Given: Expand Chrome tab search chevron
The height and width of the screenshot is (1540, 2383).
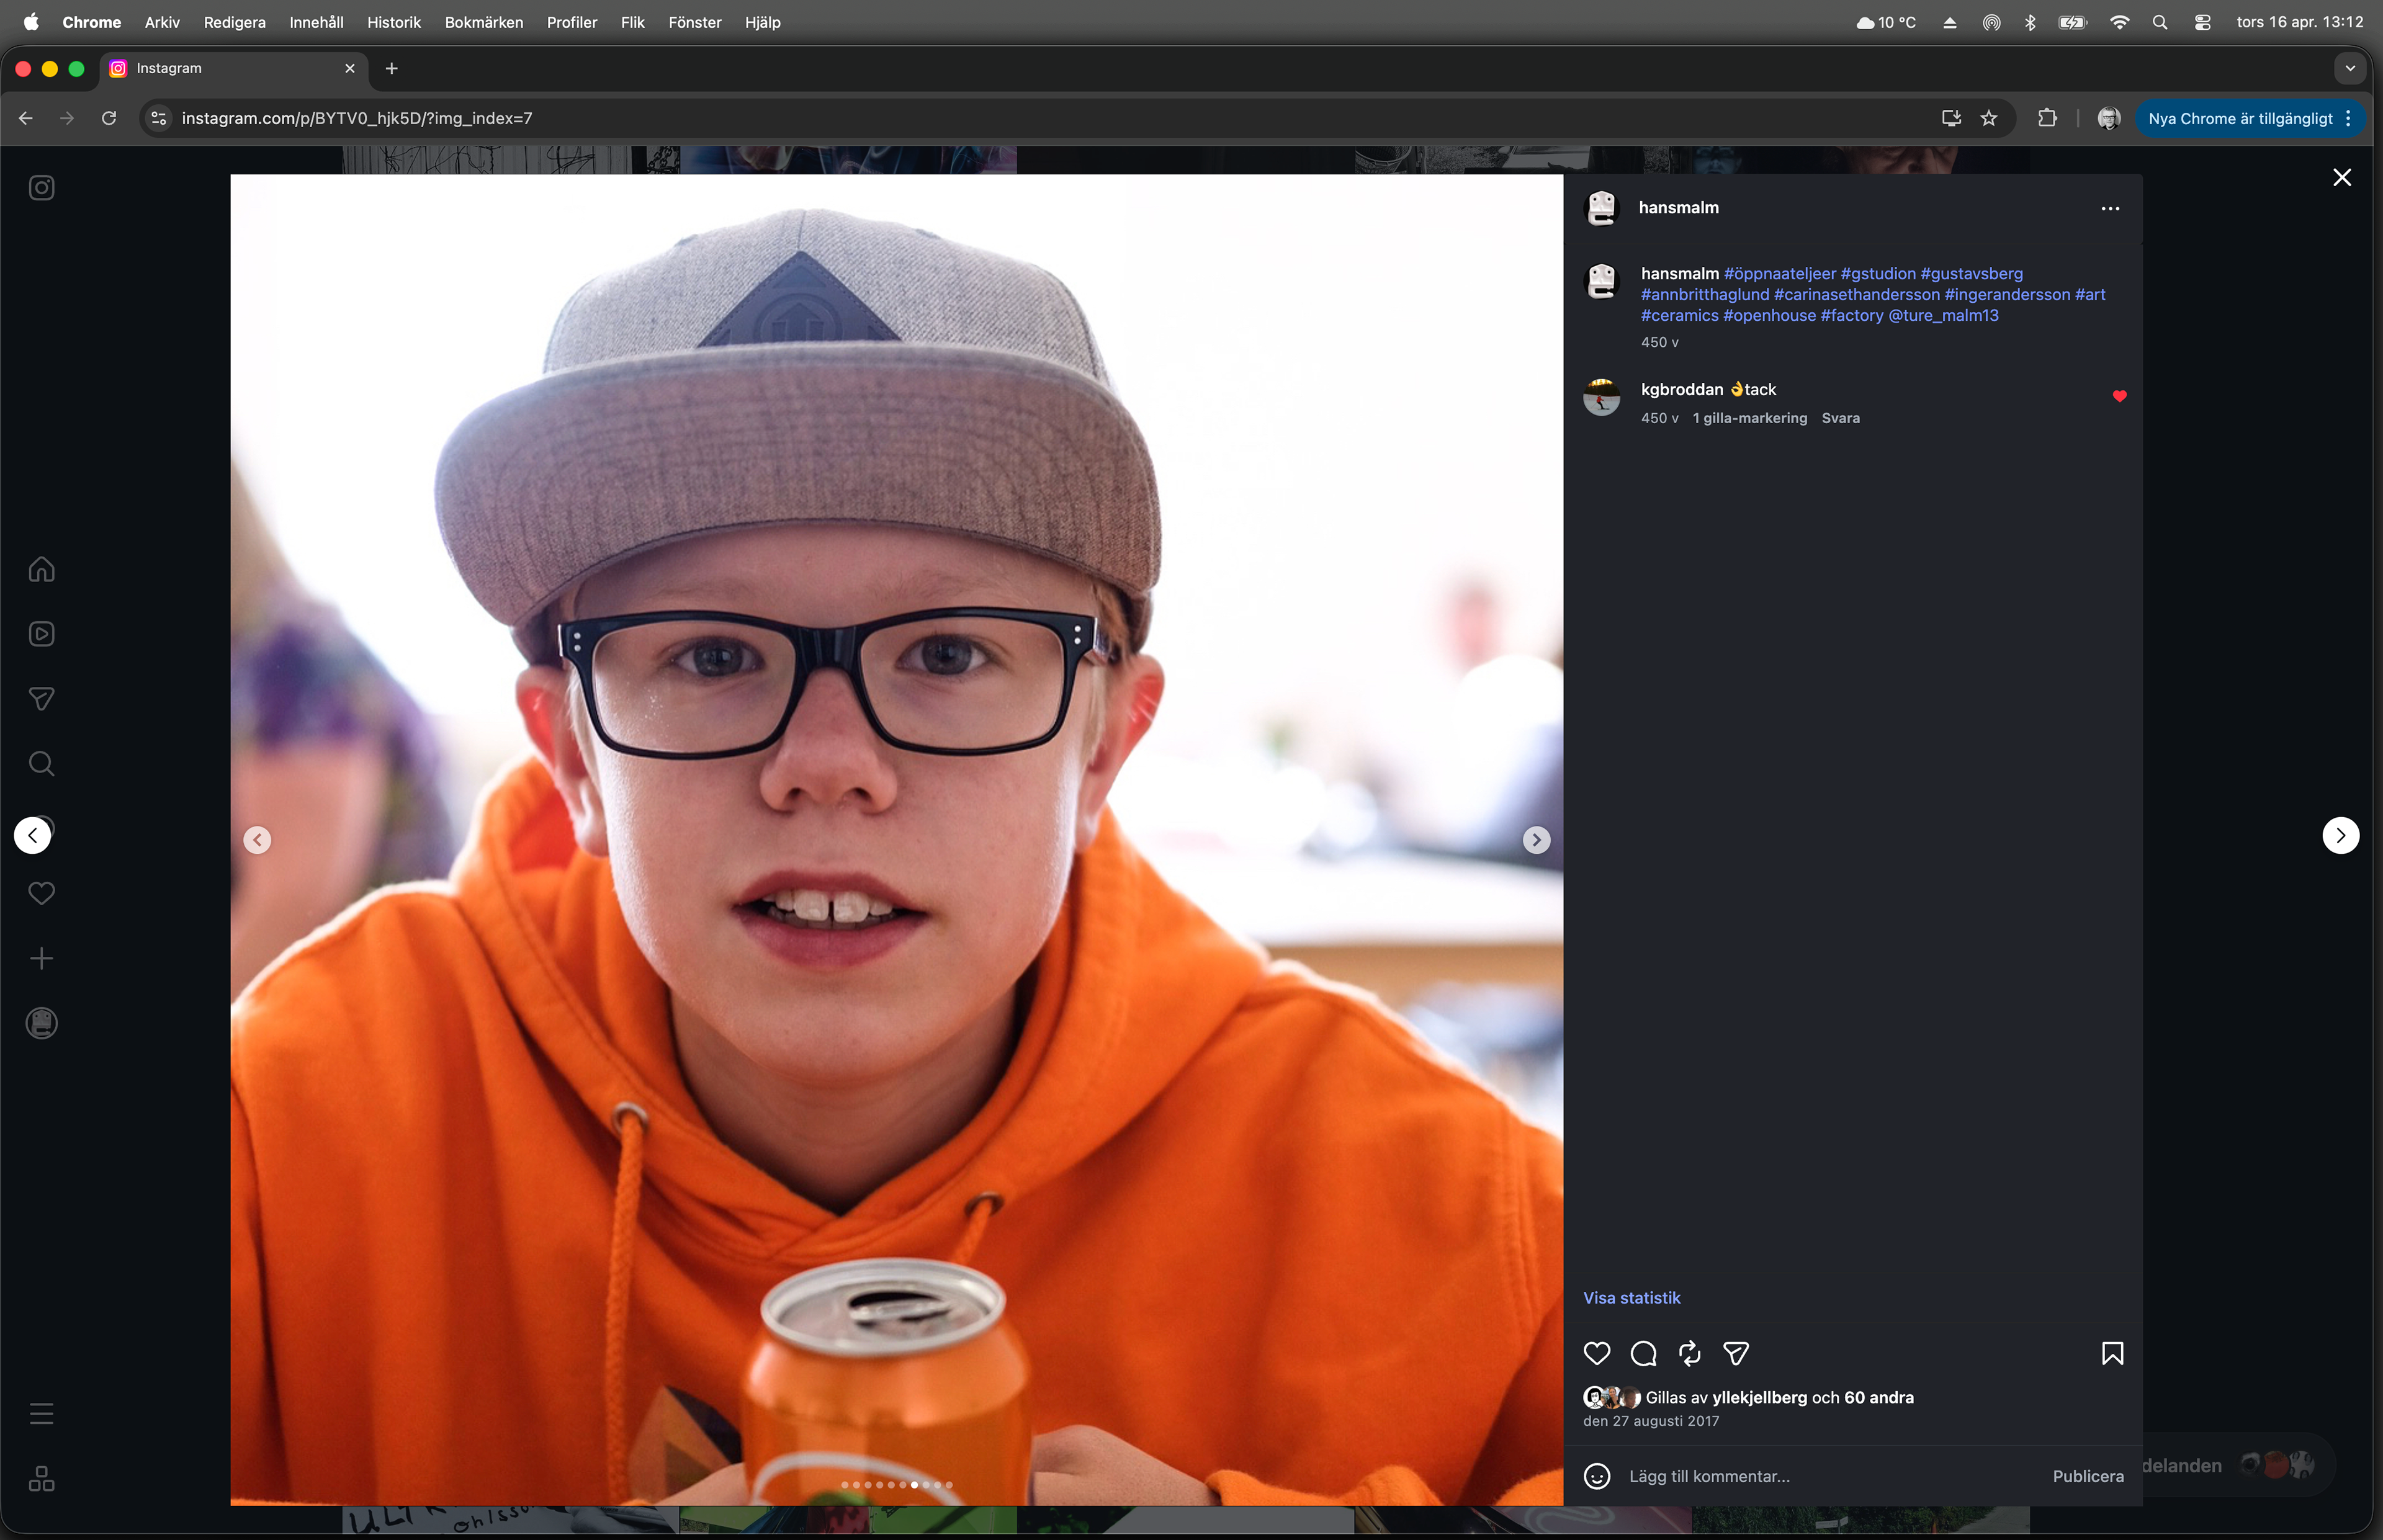Looking at the screenshot, I should click(2350, 68).
